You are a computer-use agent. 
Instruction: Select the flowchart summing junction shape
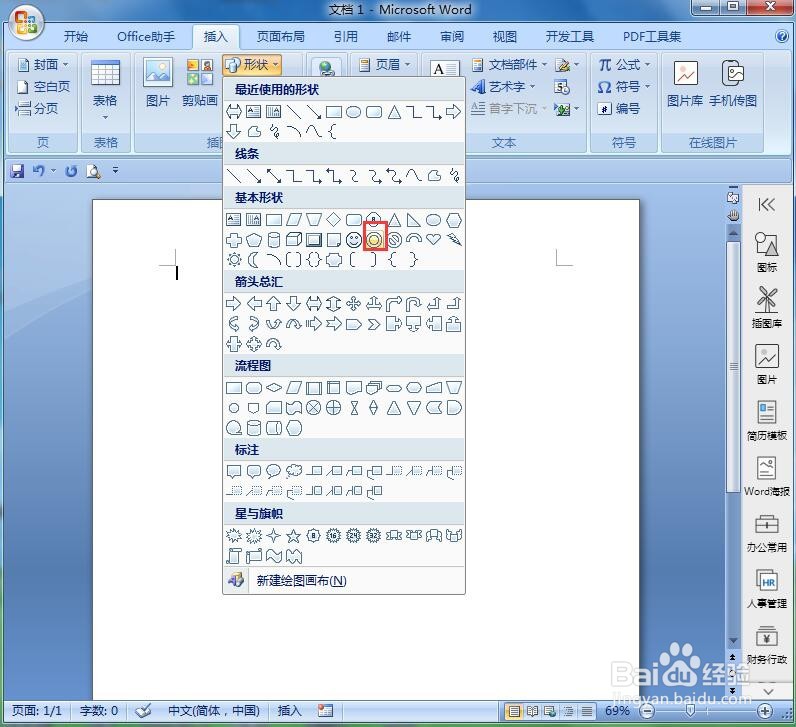[x=313, y=408]
